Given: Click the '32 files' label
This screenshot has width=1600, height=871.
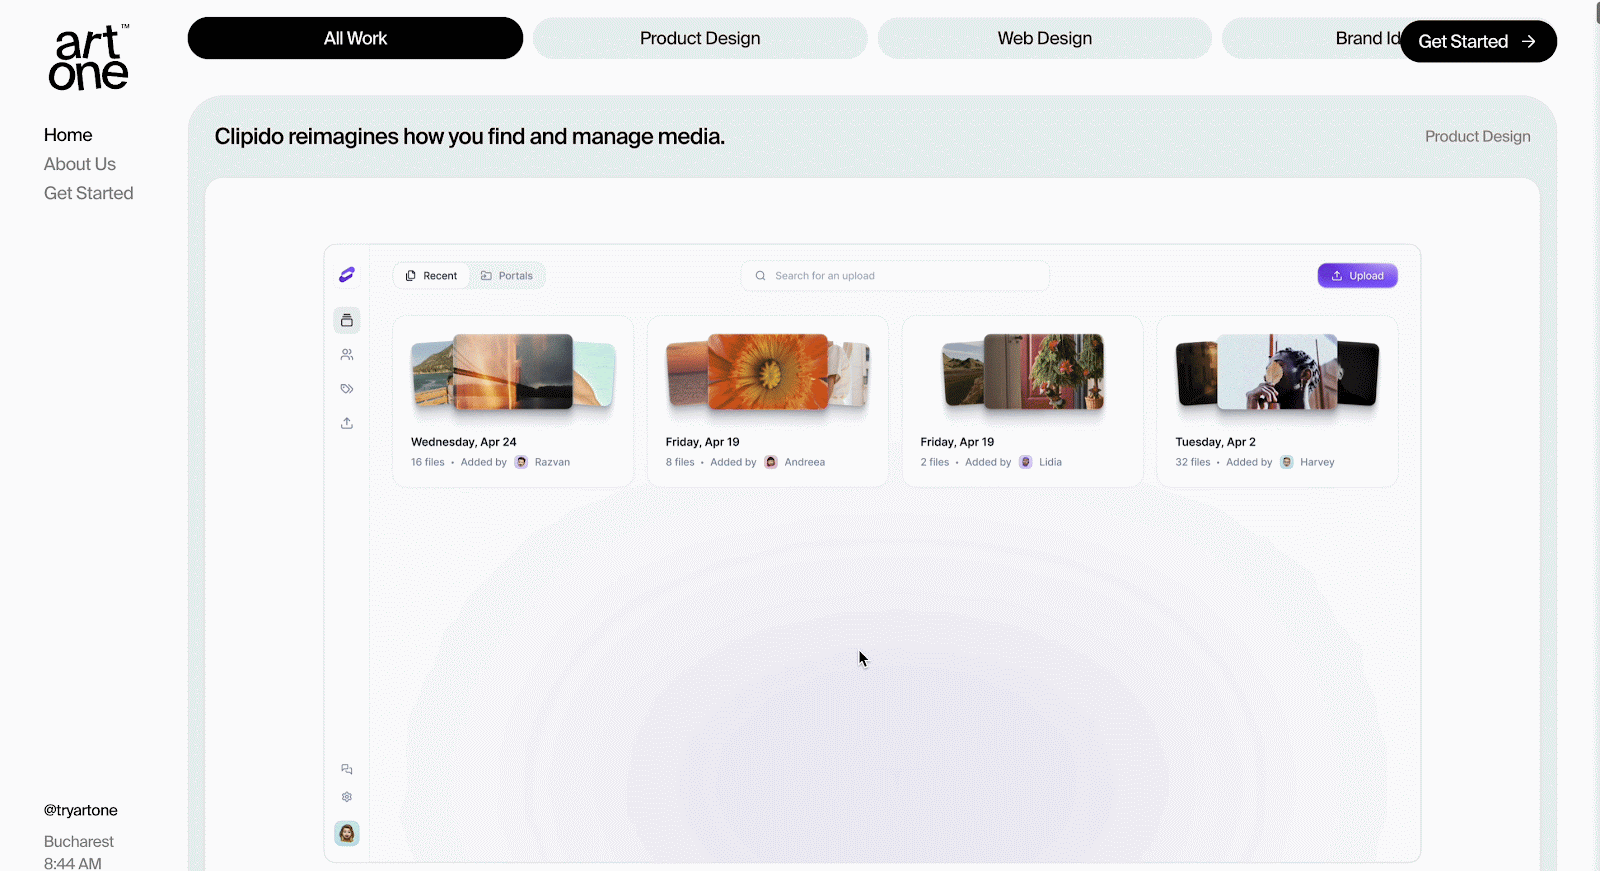Looking at the screenshot, I should pyautogui.click(x=1193, y=462).
